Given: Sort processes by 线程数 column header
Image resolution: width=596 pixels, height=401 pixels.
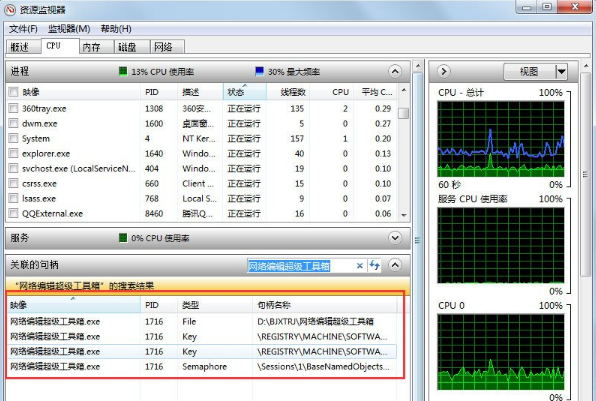Looking at the screenshot, I should tap(288, 92).
